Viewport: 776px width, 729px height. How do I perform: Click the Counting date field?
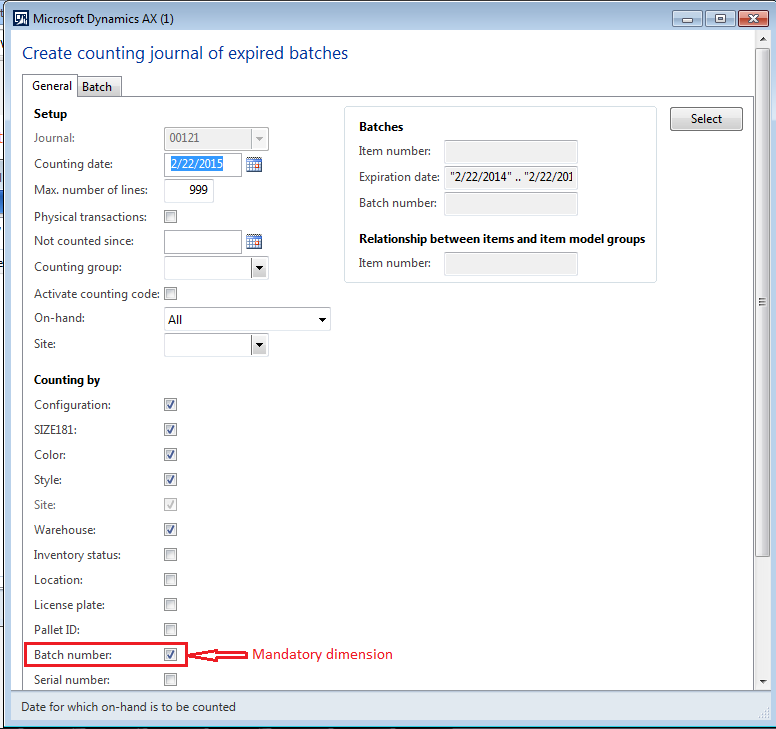click(203, 164)
